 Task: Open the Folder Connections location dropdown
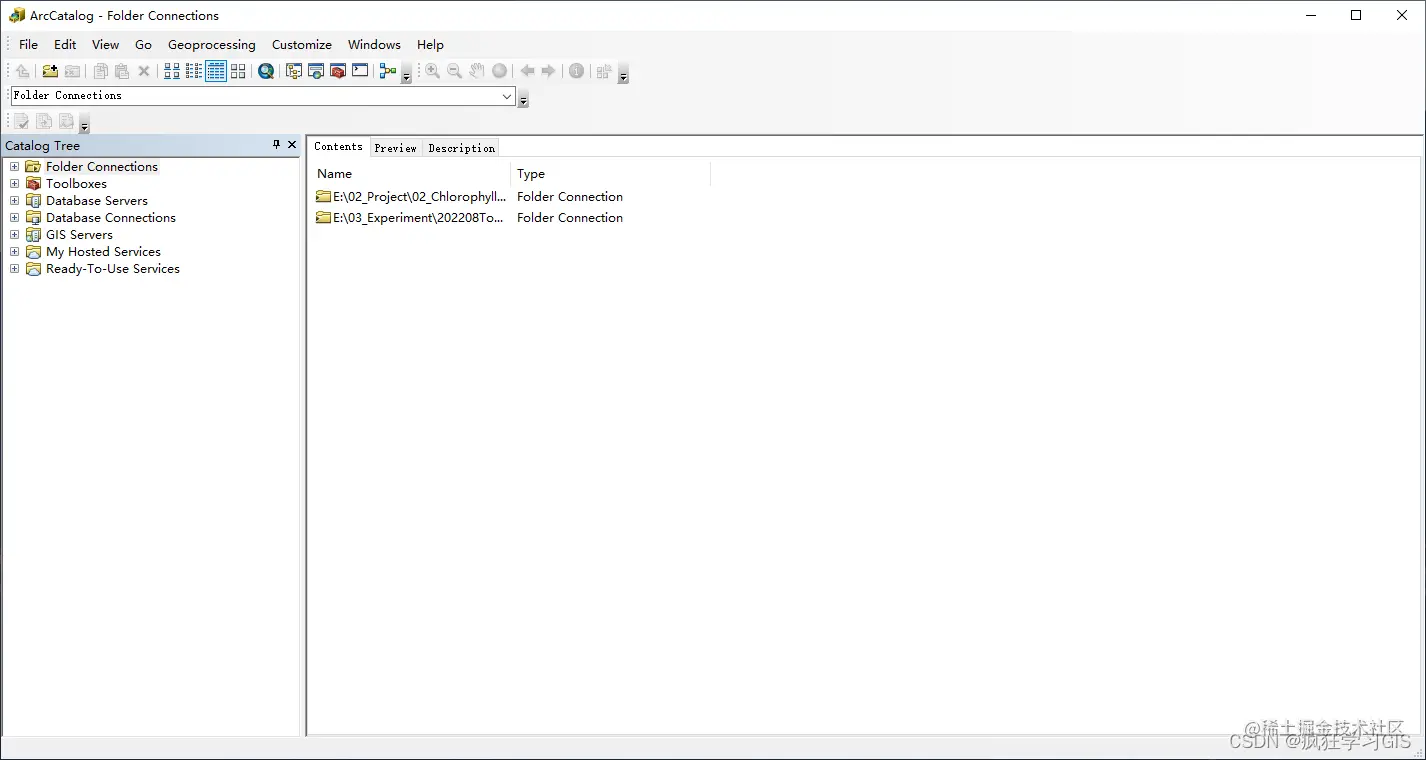(x=507, y=96)
